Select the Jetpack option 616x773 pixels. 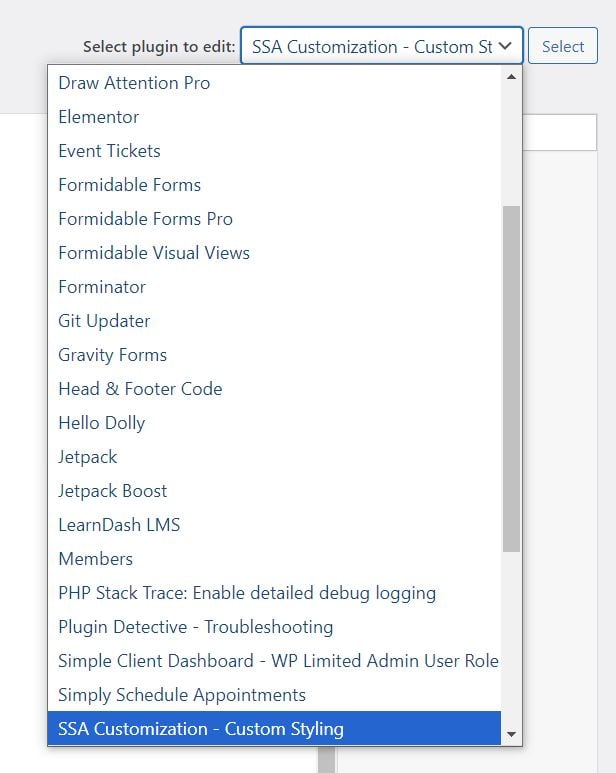pyautogui.click(x=274, y=457)
